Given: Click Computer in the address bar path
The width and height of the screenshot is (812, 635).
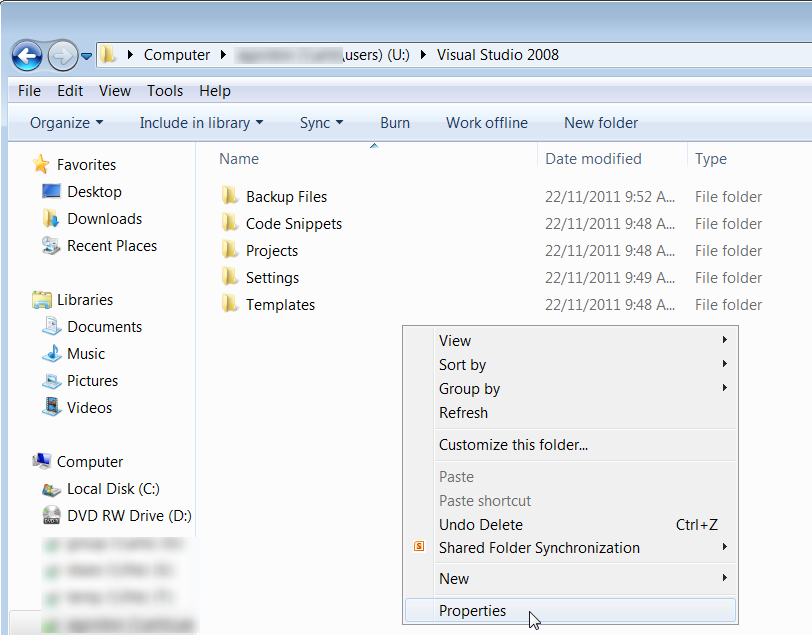Looking at the screenshot, I should coord(177,54).
